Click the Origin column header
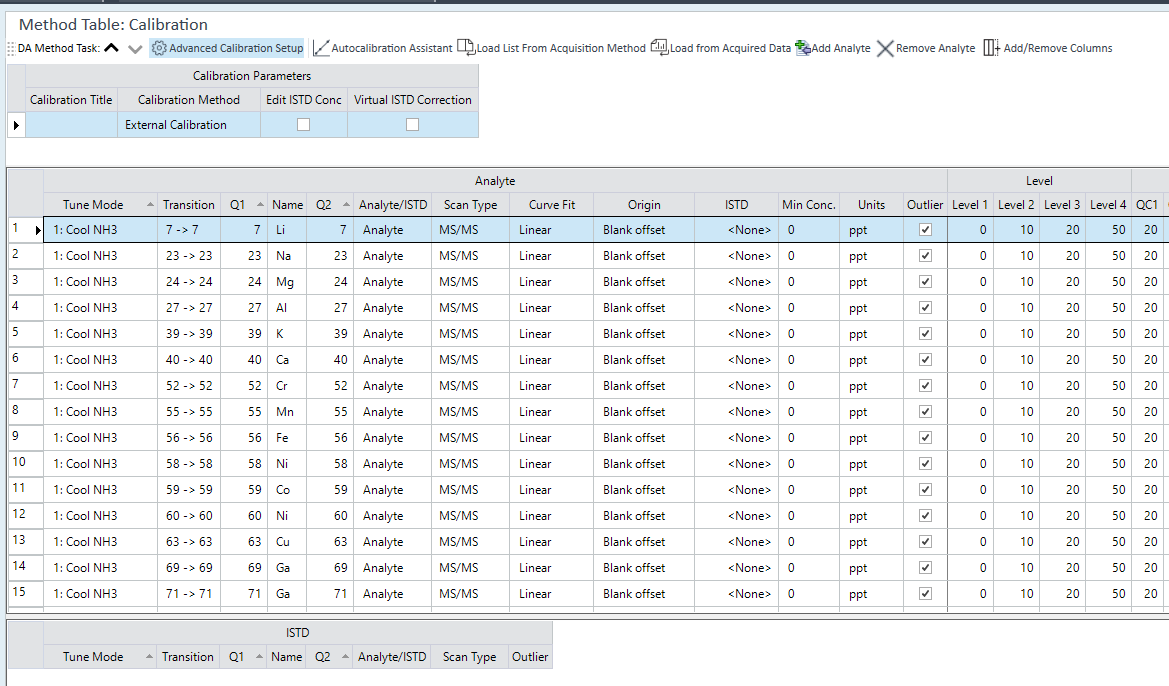Image resolution: width=1169 pixels, height=686 pixels. click(x=644, y=204)
